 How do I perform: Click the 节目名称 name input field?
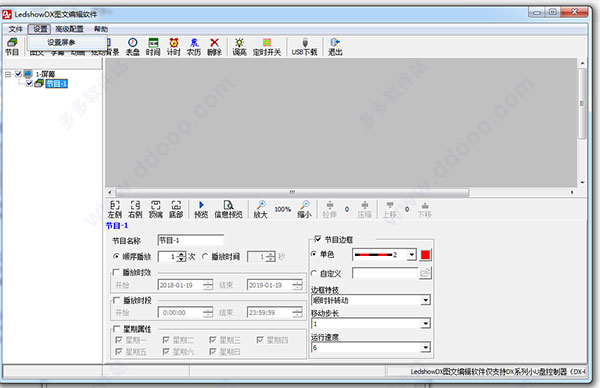coord(191,240)
